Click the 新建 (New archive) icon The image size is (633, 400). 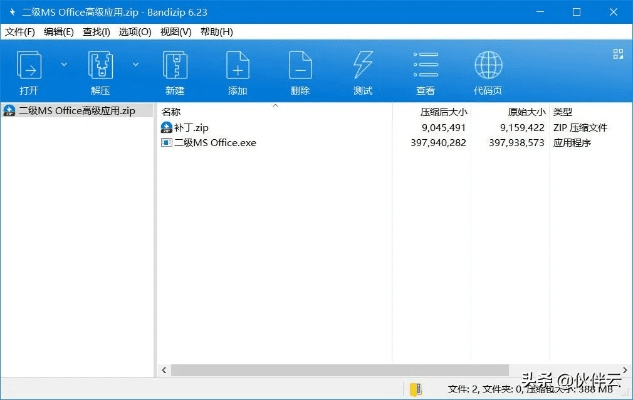pyautogui.click(x=173, y=67)
